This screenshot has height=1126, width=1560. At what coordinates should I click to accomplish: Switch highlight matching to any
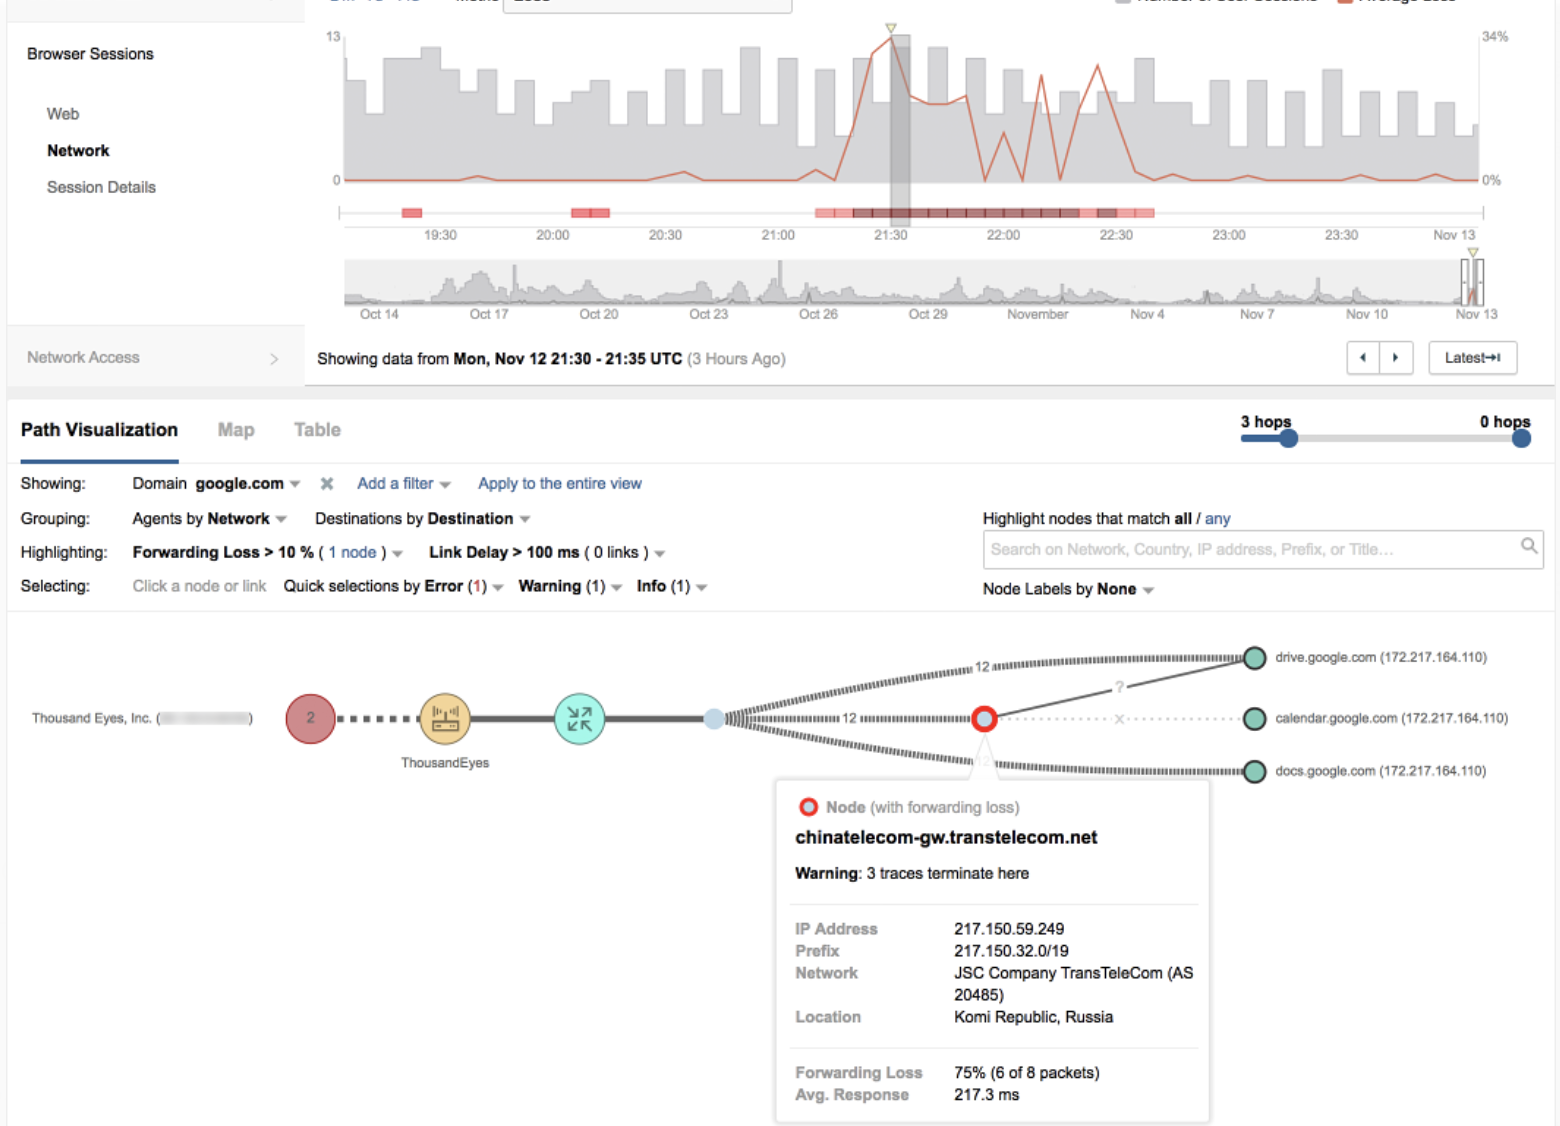[x=1217, y=518]
